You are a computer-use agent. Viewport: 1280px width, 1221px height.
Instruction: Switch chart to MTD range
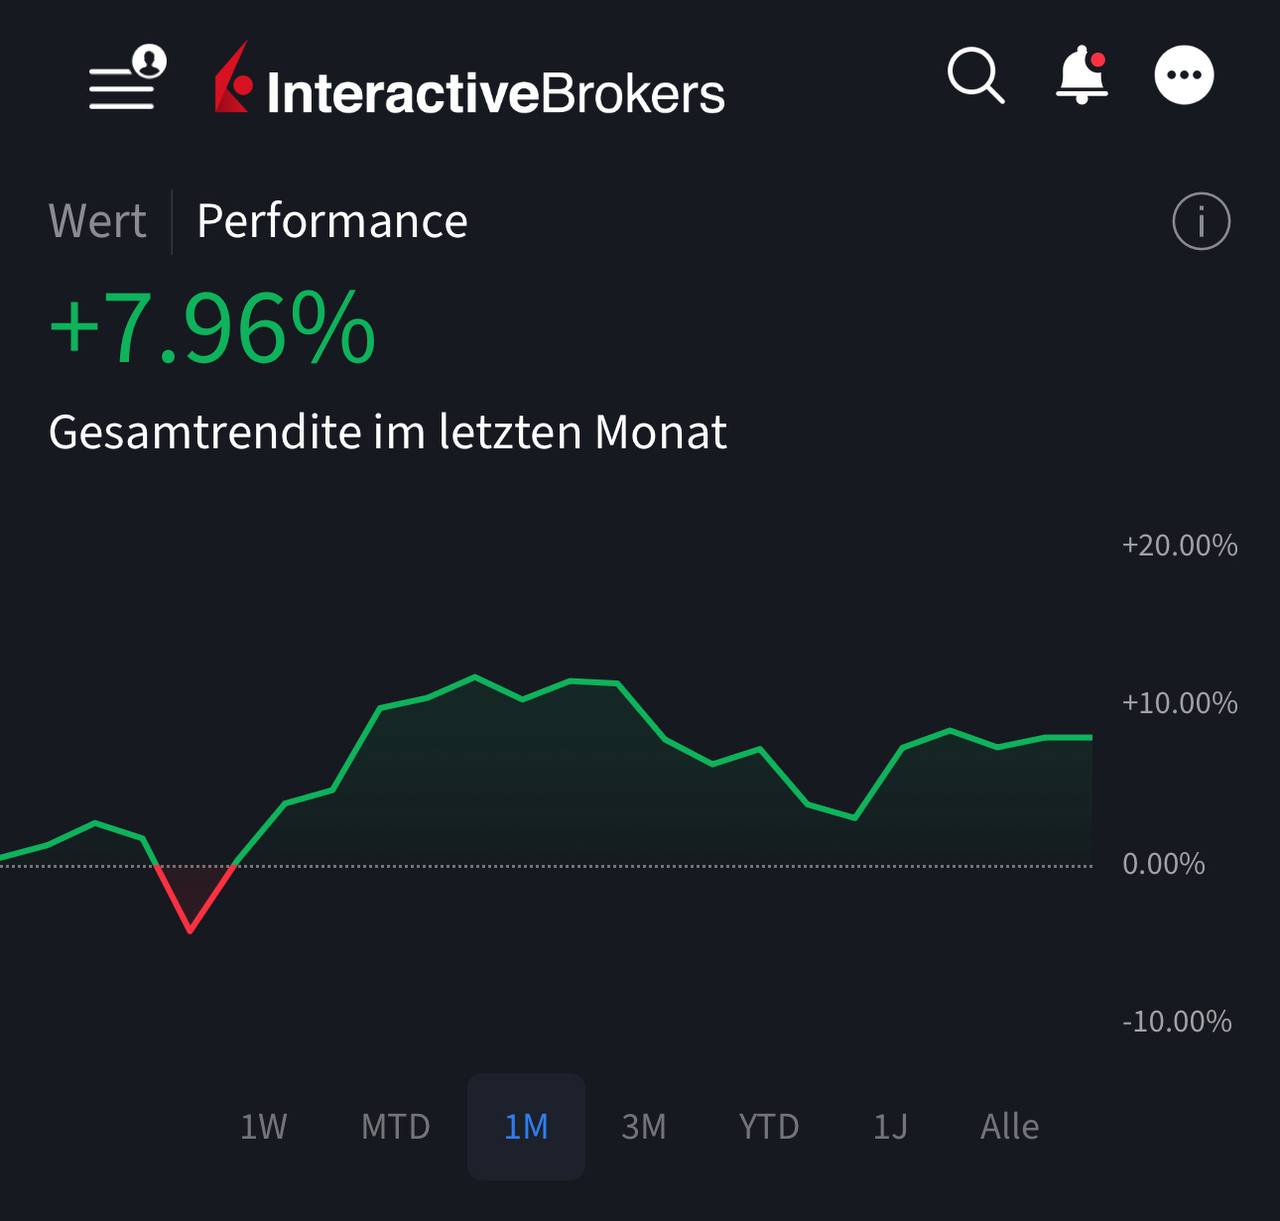pyautogui.click(x=395, y=1127)
